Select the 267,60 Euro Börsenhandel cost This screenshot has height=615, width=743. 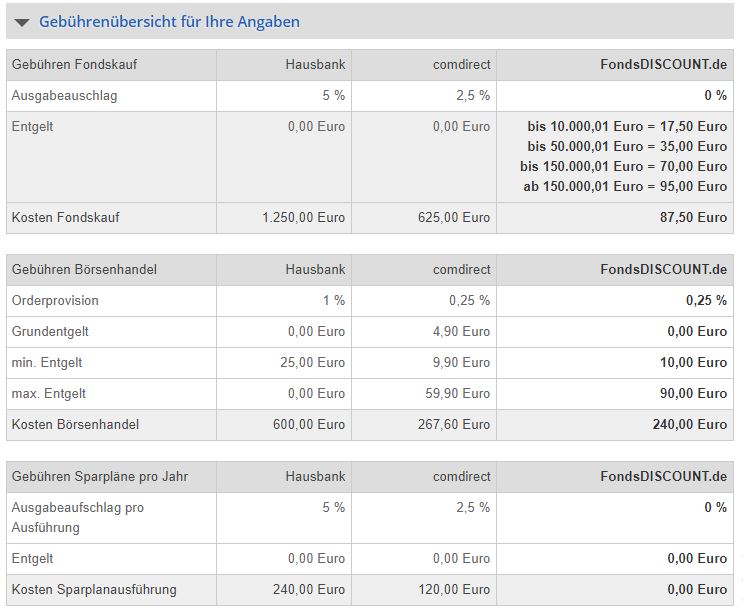(454, 425)
